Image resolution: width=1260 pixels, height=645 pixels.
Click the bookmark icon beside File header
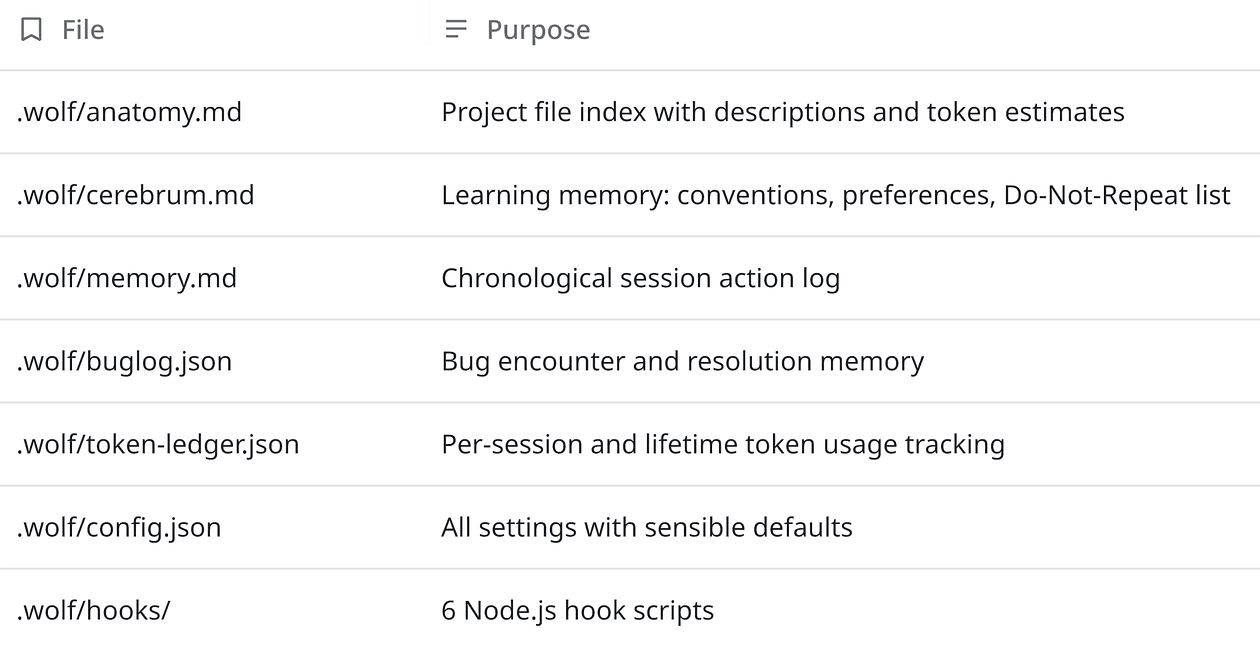[x=32, y=30]
